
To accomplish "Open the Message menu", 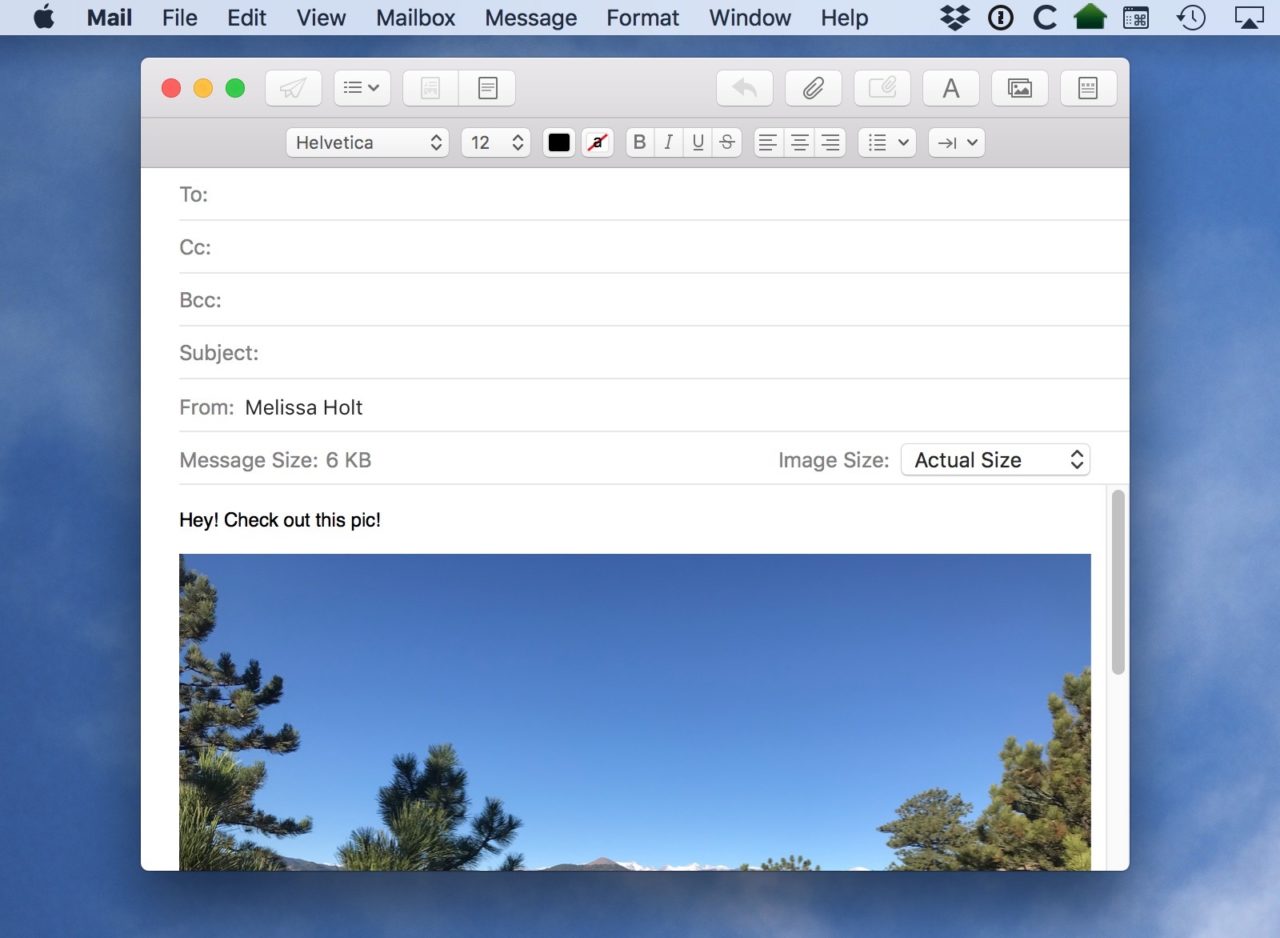I will 531,17.
